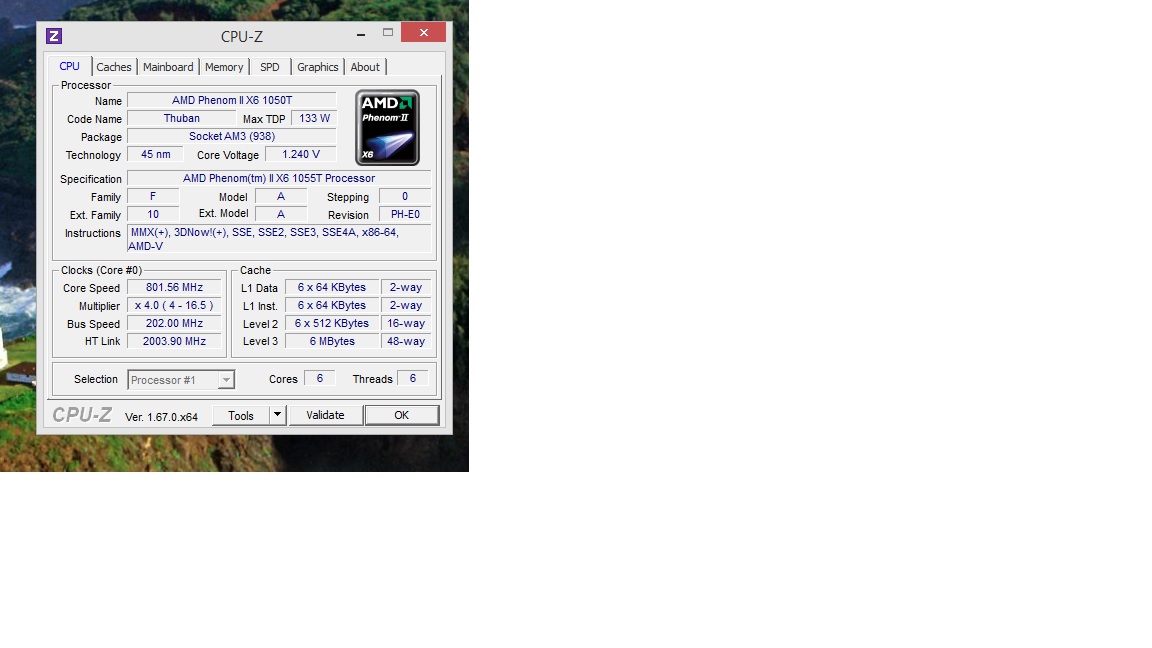Minimize the CPU-Z window
The height and width of the screenshot is (648, 1152).
click(x=361, y=33)
